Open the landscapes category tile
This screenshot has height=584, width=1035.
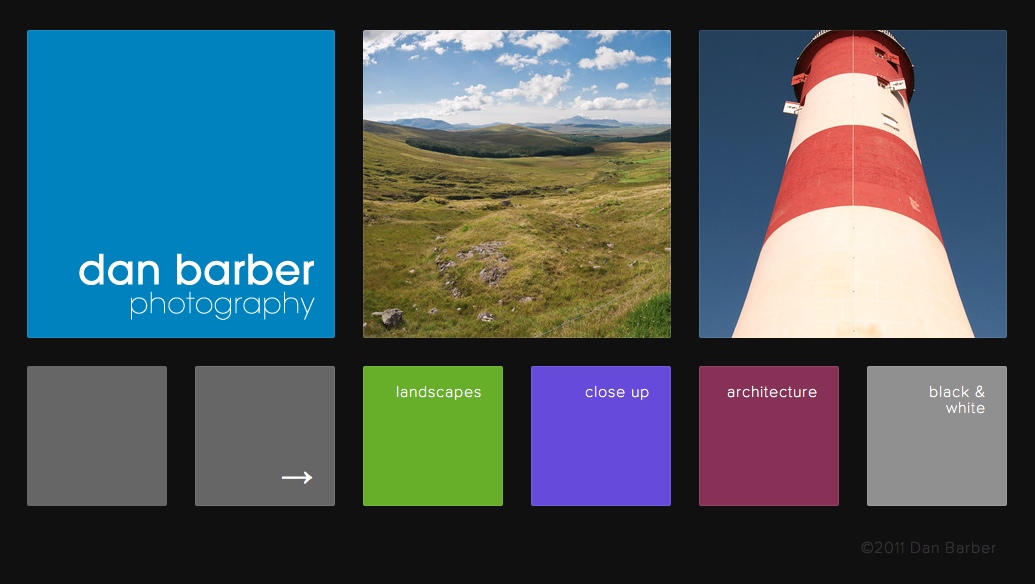coord(433,436)
